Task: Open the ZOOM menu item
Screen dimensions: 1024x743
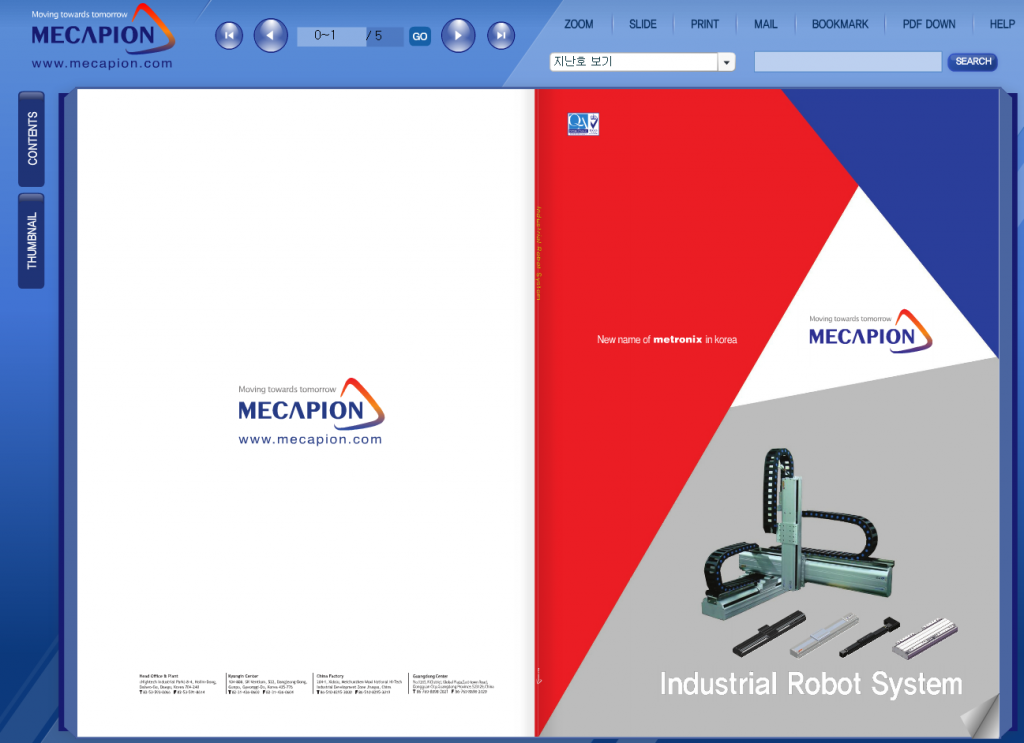Action: coord(579,24)
